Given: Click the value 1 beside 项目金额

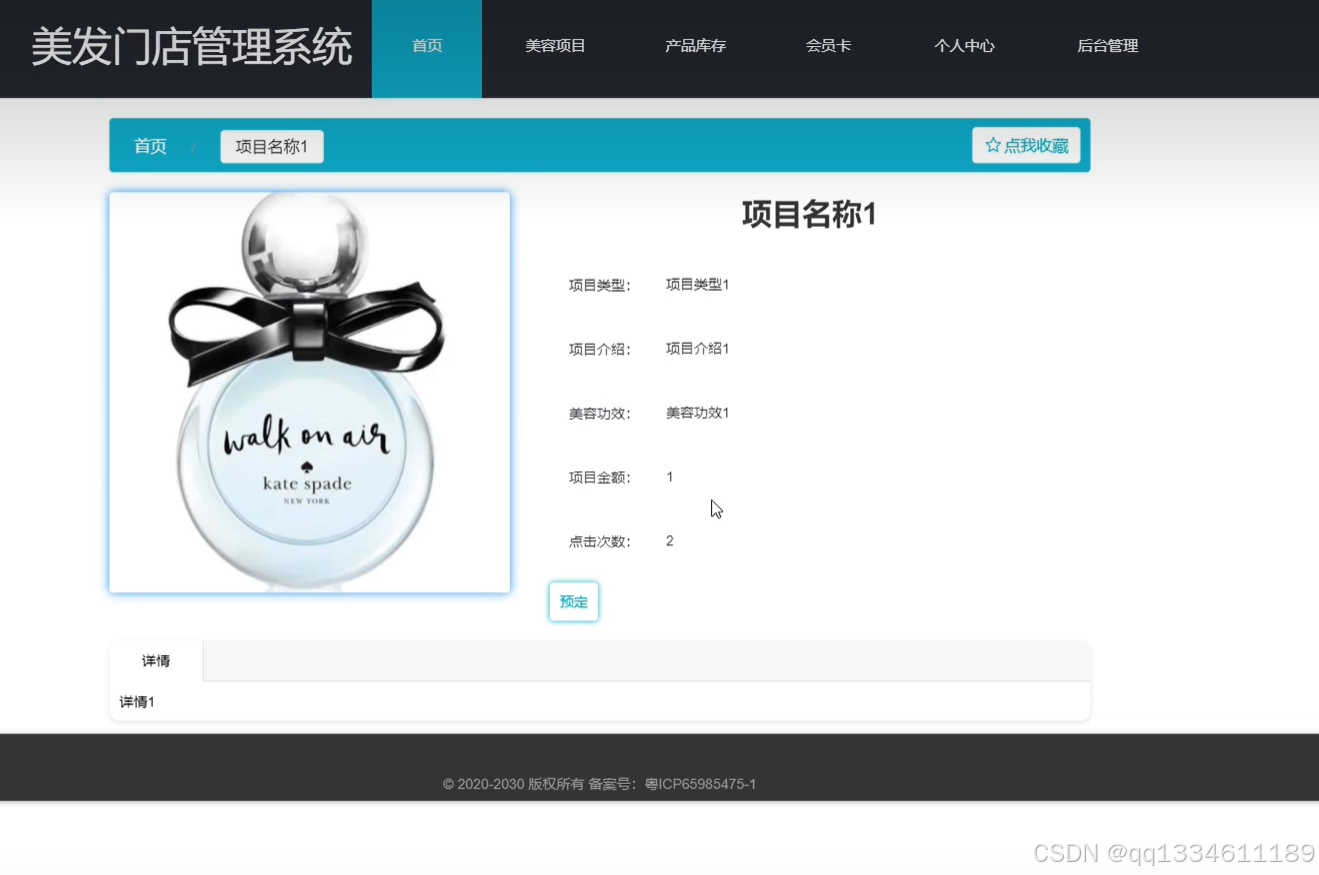Looking at the screenshot, I should pyautogui.click(x=670, y=477).
